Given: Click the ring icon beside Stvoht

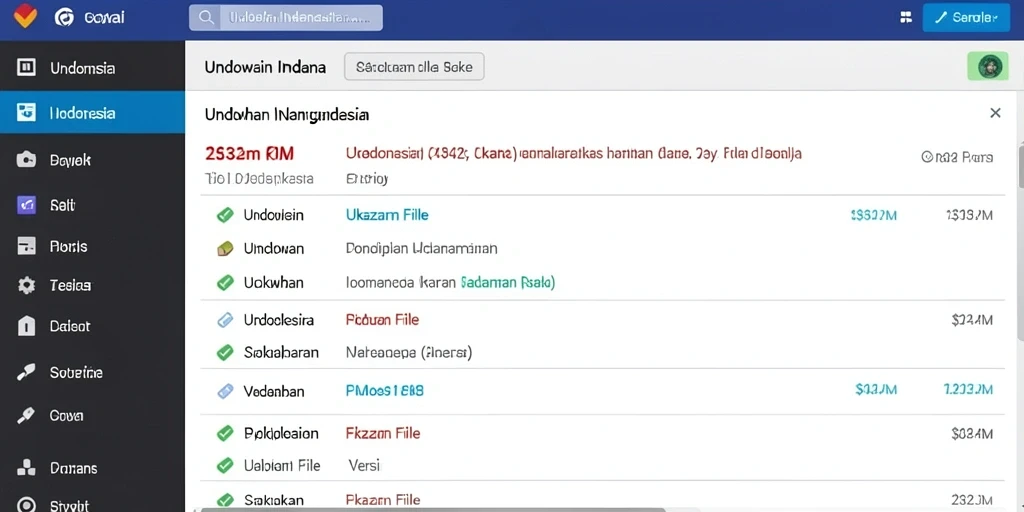Looking at the screenshot, I should [x=26, y=504].
